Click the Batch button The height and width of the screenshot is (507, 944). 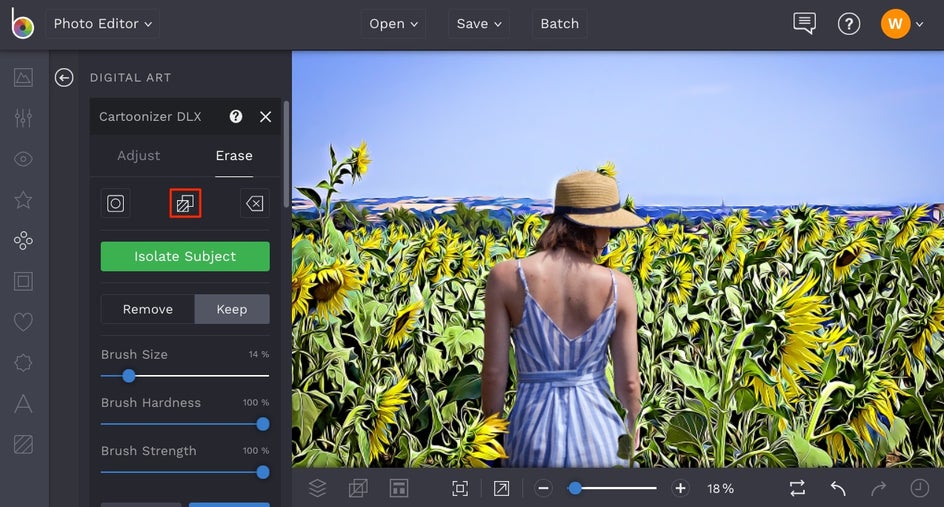(559, 23)
